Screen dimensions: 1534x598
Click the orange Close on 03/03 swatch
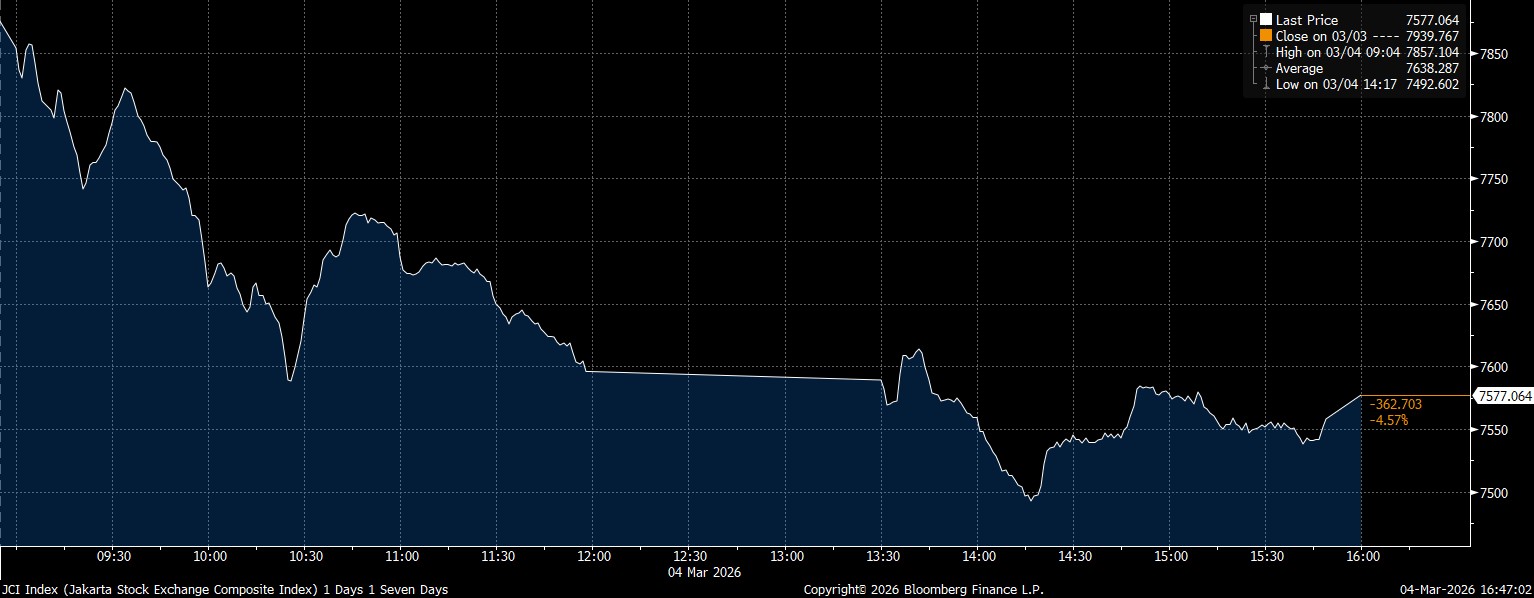pyautogui.click(x=1265, y=36)
